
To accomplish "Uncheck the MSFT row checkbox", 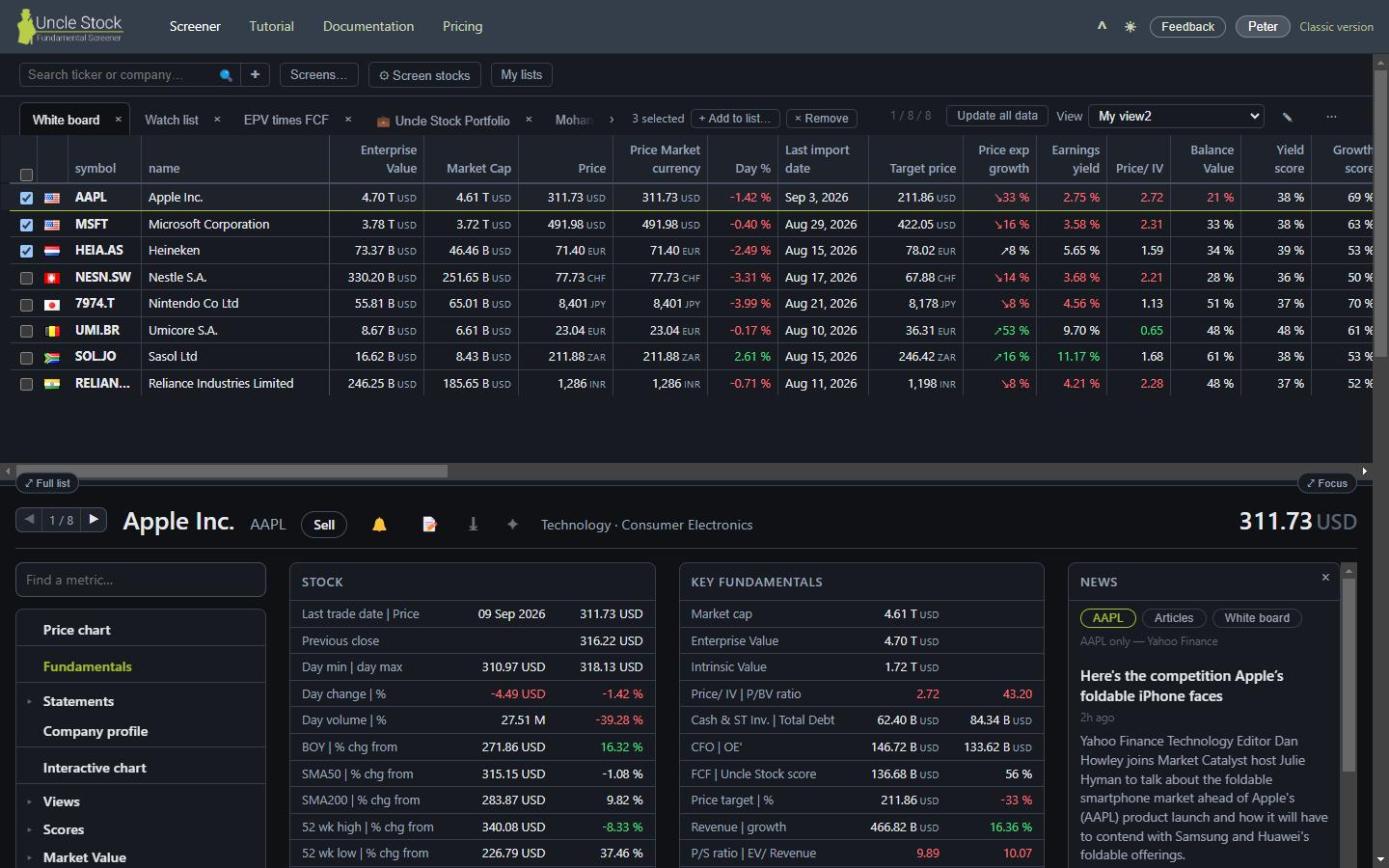I will pyautogui.click(x=27, y=225).
